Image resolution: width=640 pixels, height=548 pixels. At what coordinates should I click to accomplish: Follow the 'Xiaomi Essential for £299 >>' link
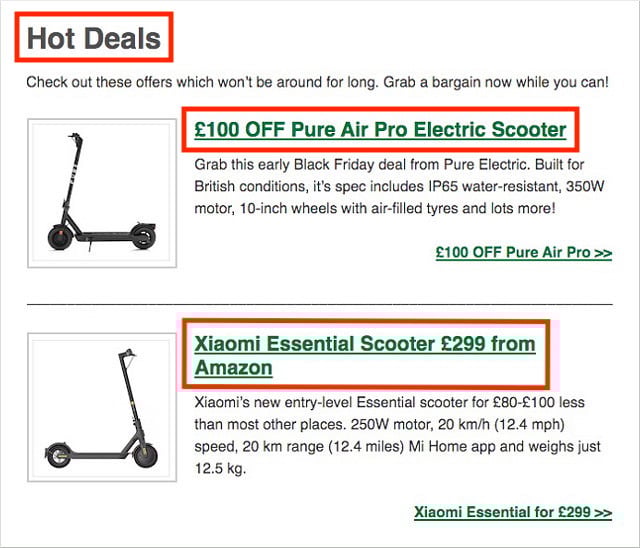[x=513, y=512]
